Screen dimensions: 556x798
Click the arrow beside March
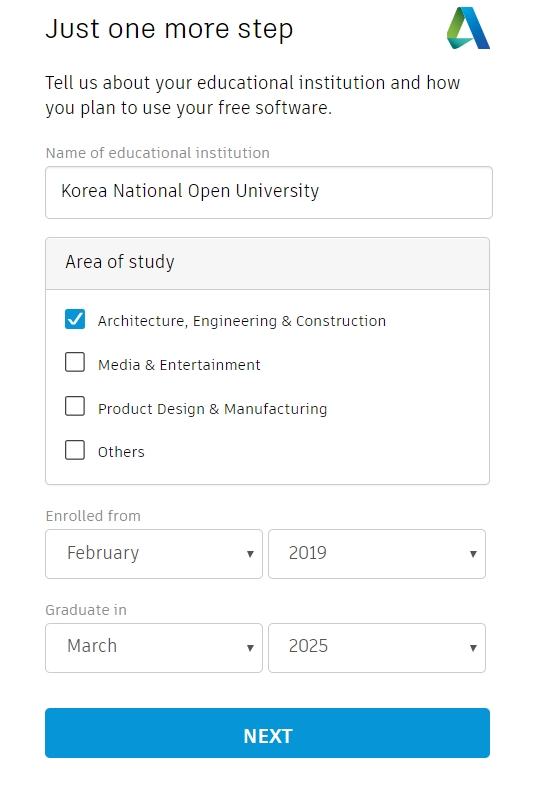[250, 648]
